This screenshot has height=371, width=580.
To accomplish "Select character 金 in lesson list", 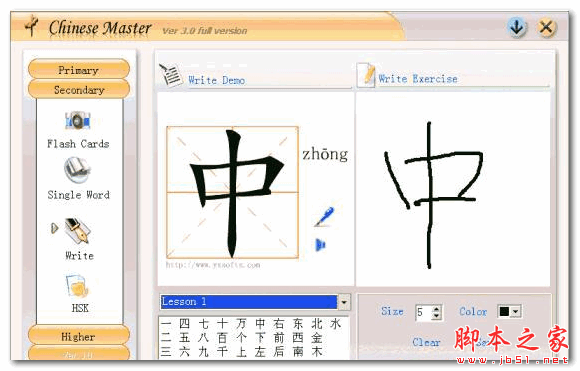I will click(317, 338).
